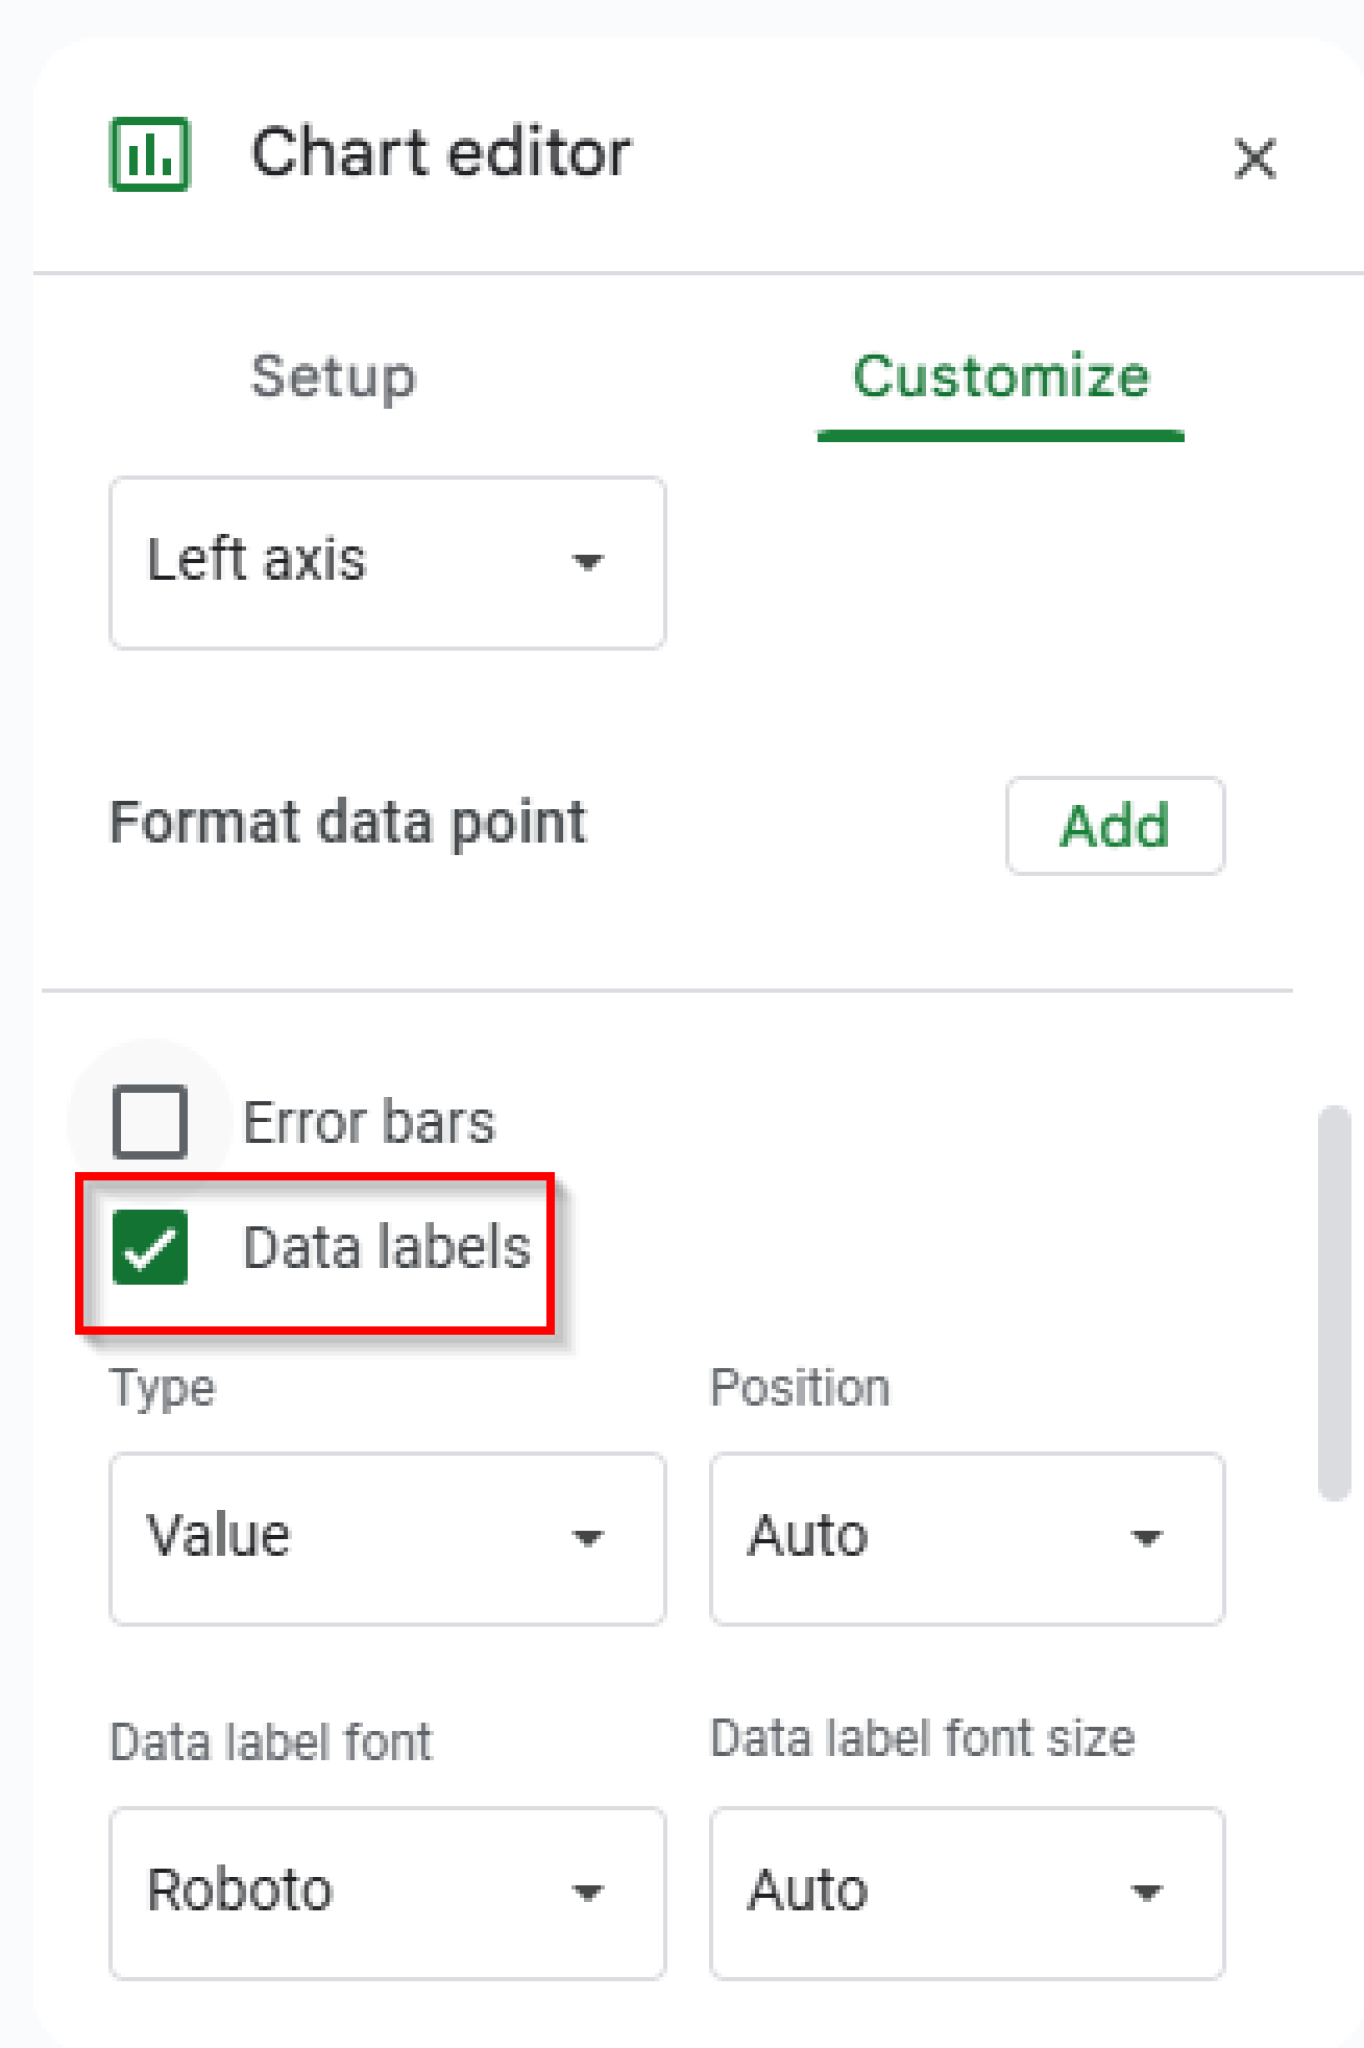This screenshot has height=2048, width=1364.
Task: Open the Position Auto dropdown
Action: (x=966, y=1538)
